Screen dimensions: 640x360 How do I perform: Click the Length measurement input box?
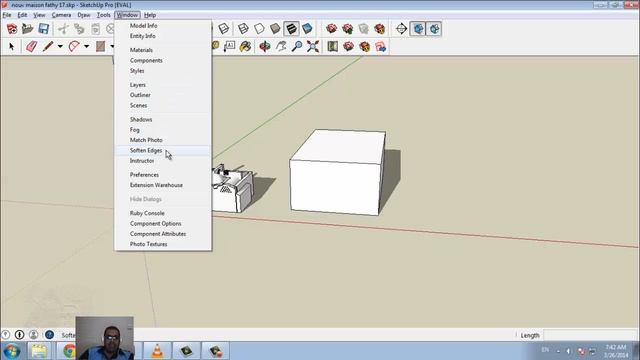590,335
